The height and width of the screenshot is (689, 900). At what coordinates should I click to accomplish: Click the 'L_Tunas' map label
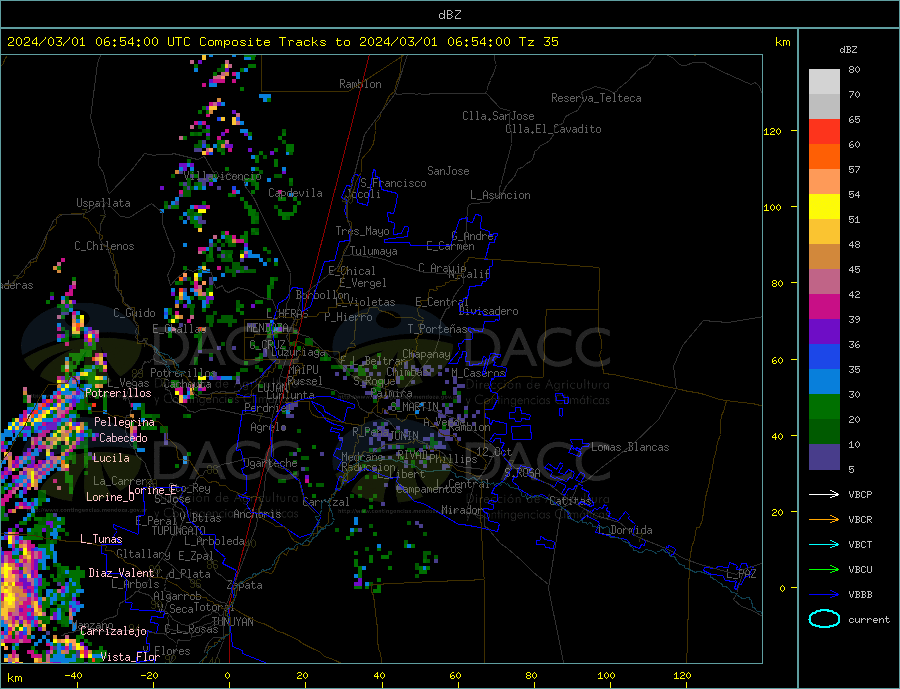[101, 539]
